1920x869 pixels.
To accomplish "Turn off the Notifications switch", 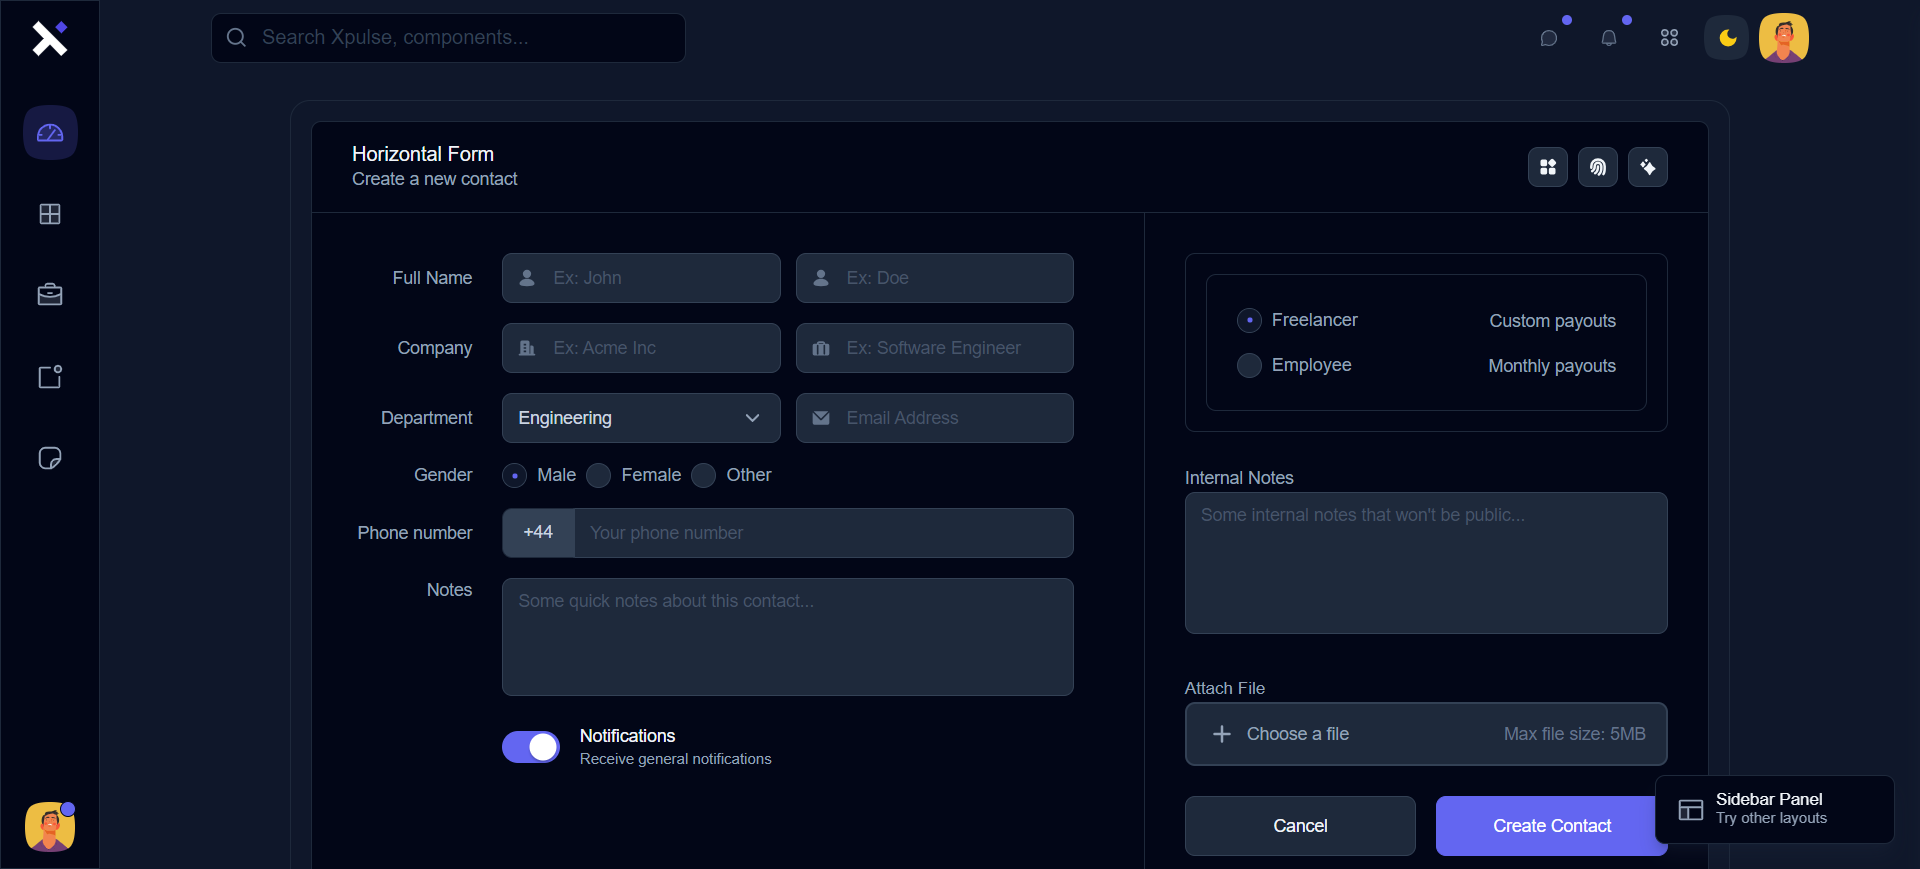I will pos(531,747).
